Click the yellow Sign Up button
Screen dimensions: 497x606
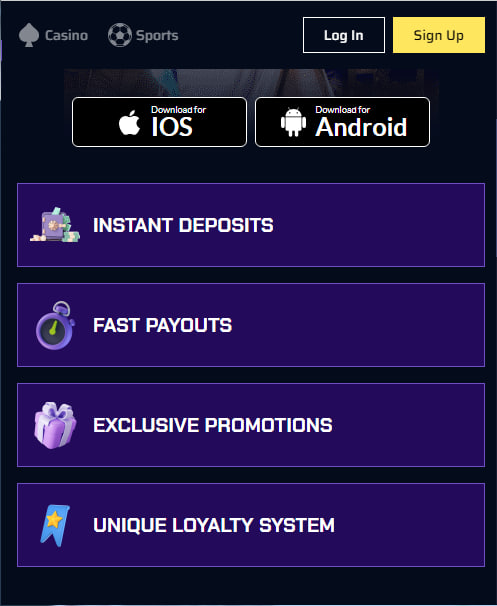[x=439, y=35]
